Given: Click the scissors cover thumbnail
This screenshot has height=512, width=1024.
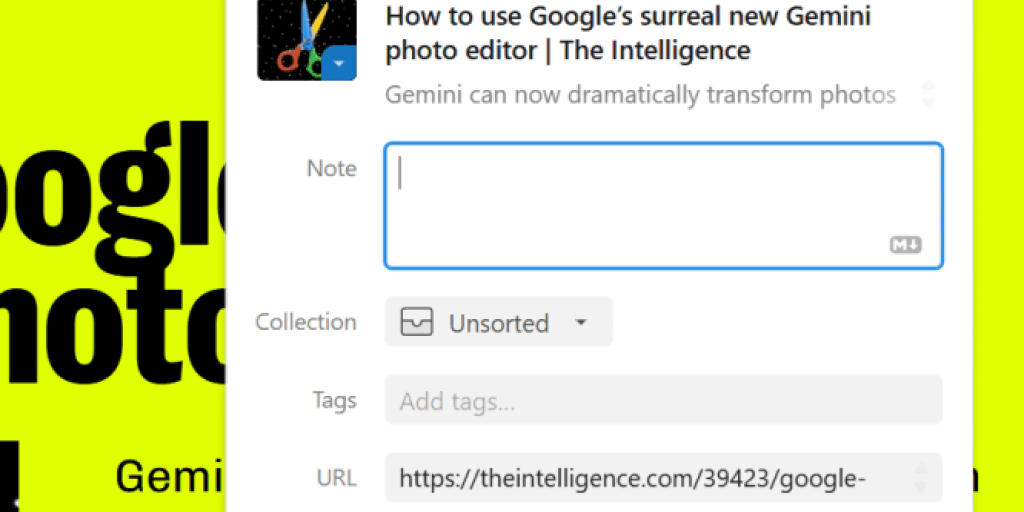Looking at the screenshot, I should [307, 40].
